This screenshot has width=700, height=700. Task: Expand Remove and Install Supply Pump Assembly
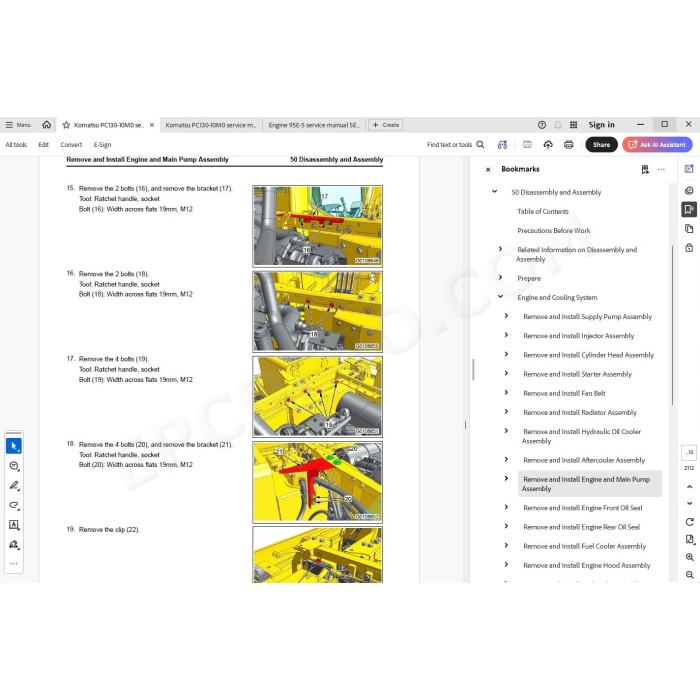click(x=506, y=316)
